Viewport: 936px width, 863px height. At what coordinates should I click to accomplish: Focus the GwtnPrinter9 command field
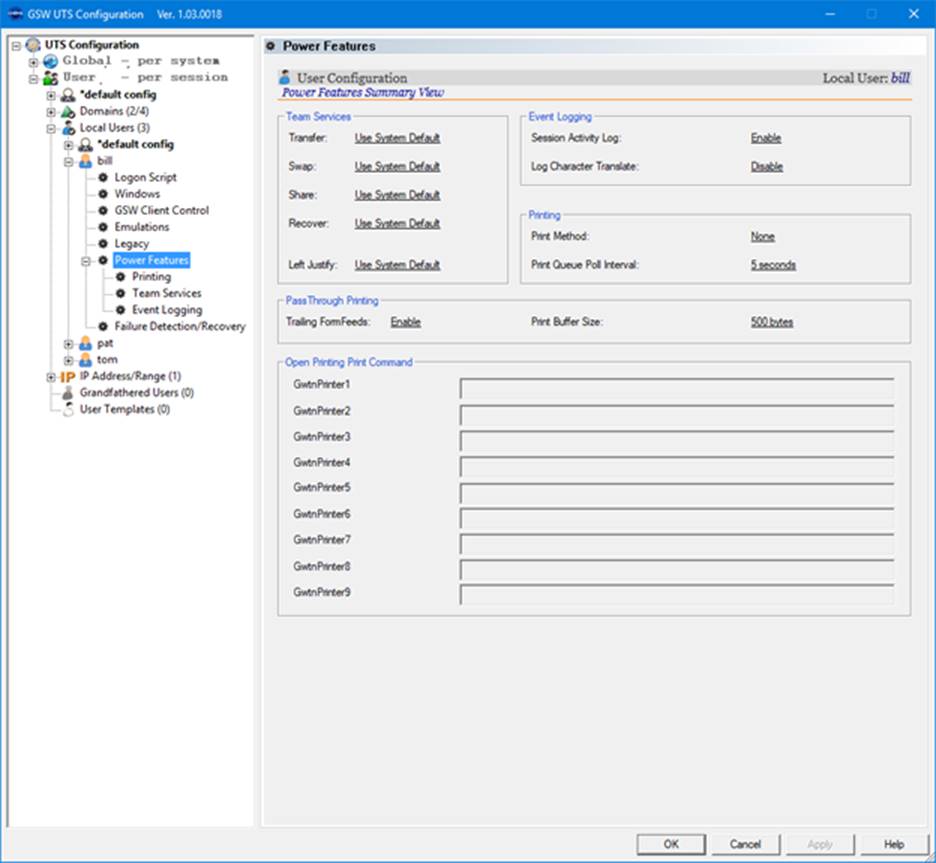pos(677,595)
